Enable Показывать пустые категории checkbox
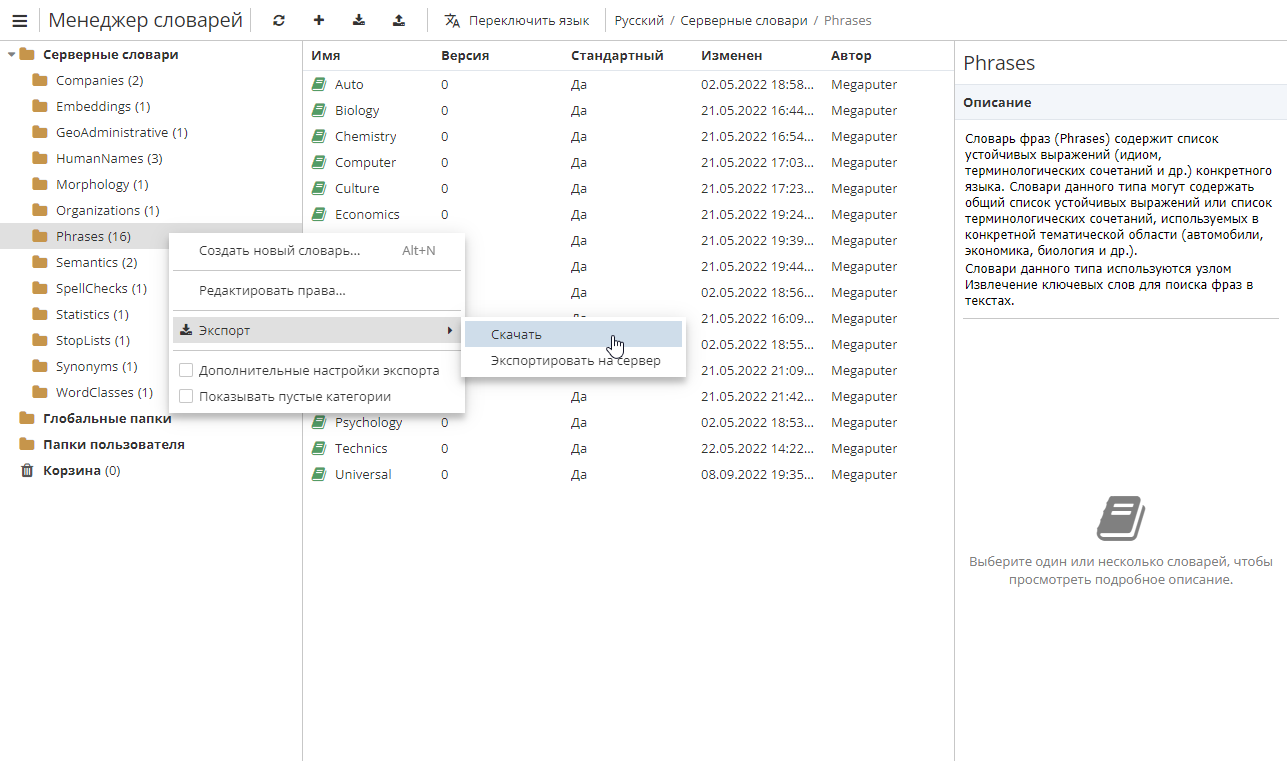This screenshot has height=761, width=1287. point(185,396)
